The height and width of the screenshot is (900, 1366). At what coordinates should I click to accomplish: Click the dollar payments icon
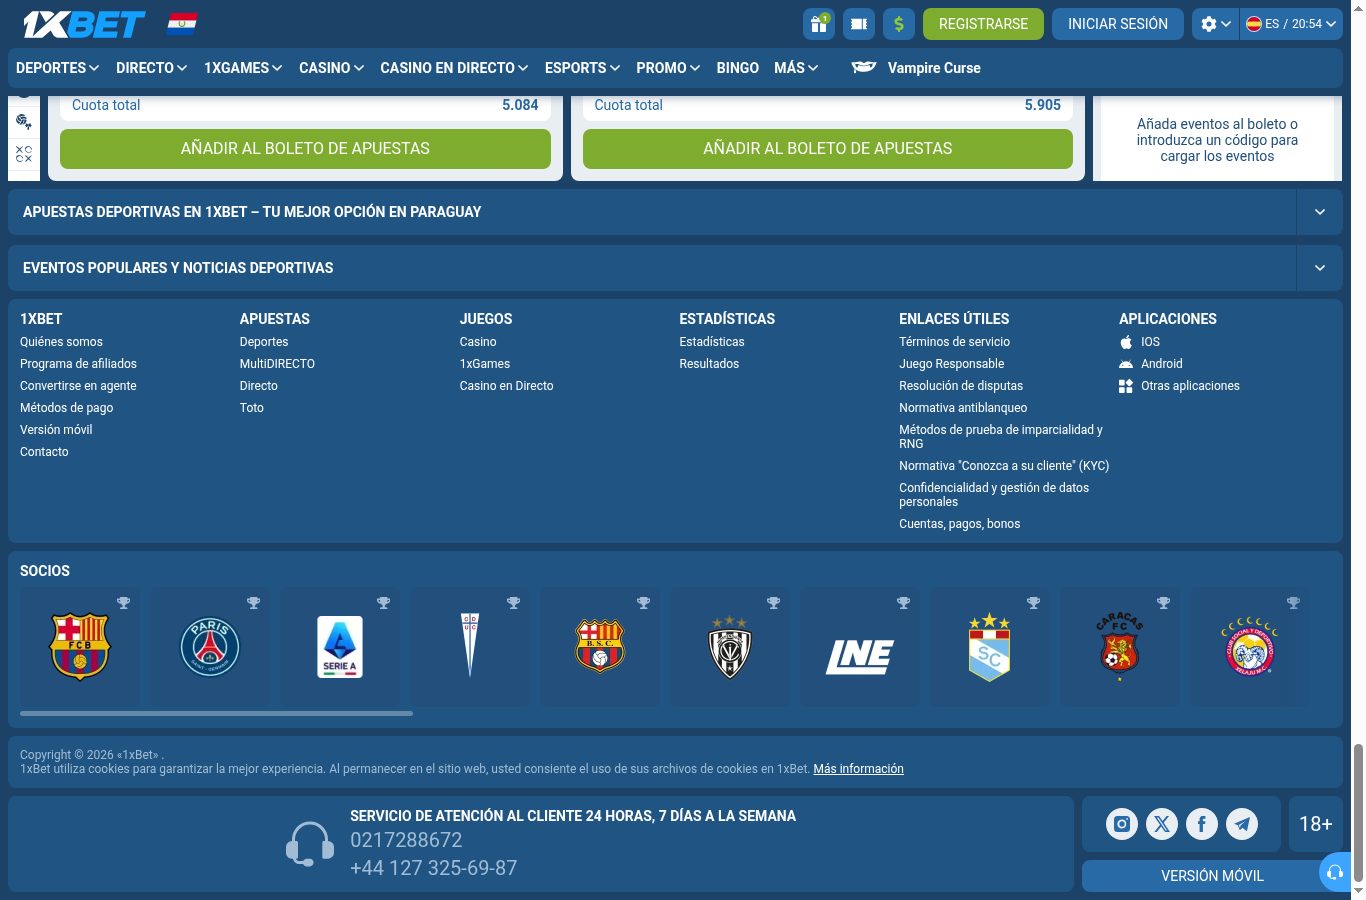tap(899, 24)
